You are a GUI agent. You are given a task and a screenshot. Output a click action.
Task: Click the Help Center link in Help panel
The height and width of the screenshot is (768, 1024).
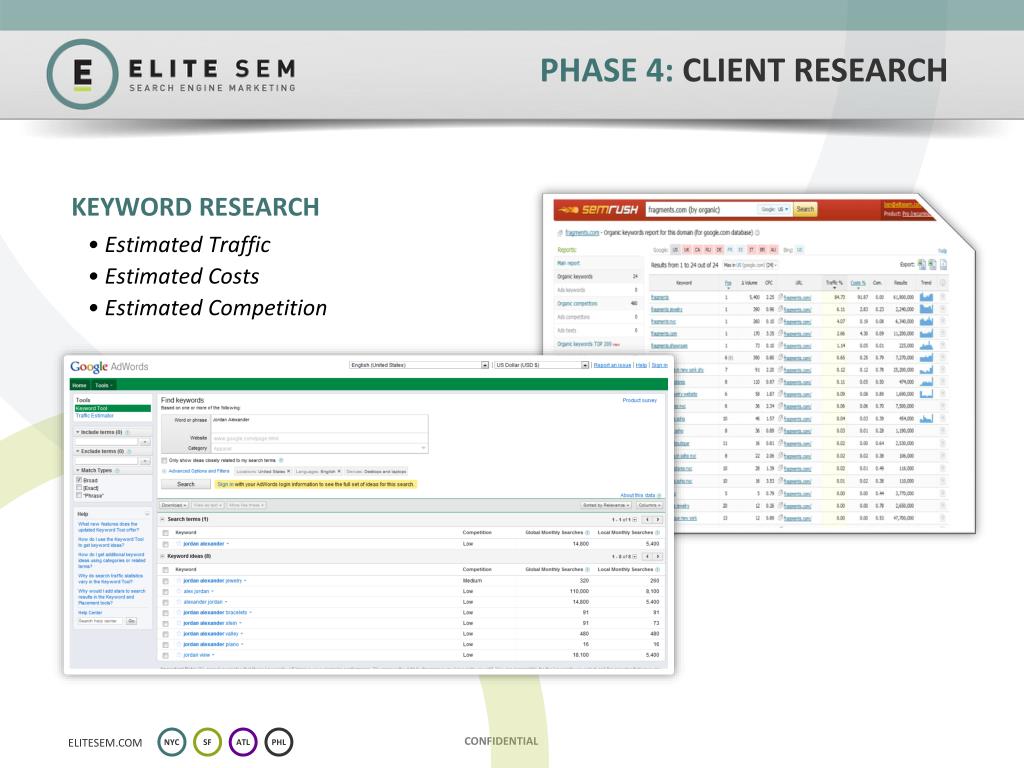(90, 613)
